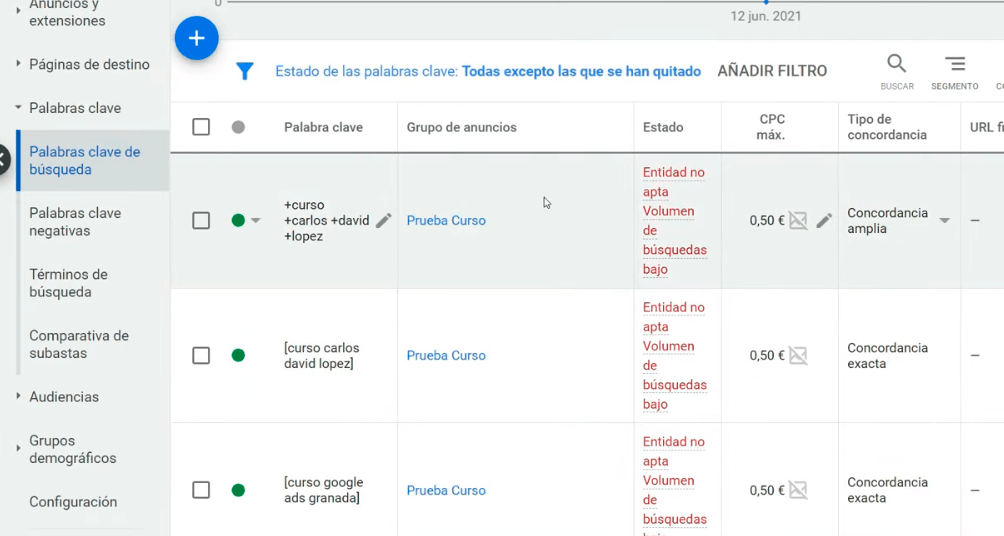Screen dimensions: 1004x536
Task: Sort by Grupo de anuncios column header
Action: tap(462, 127)
